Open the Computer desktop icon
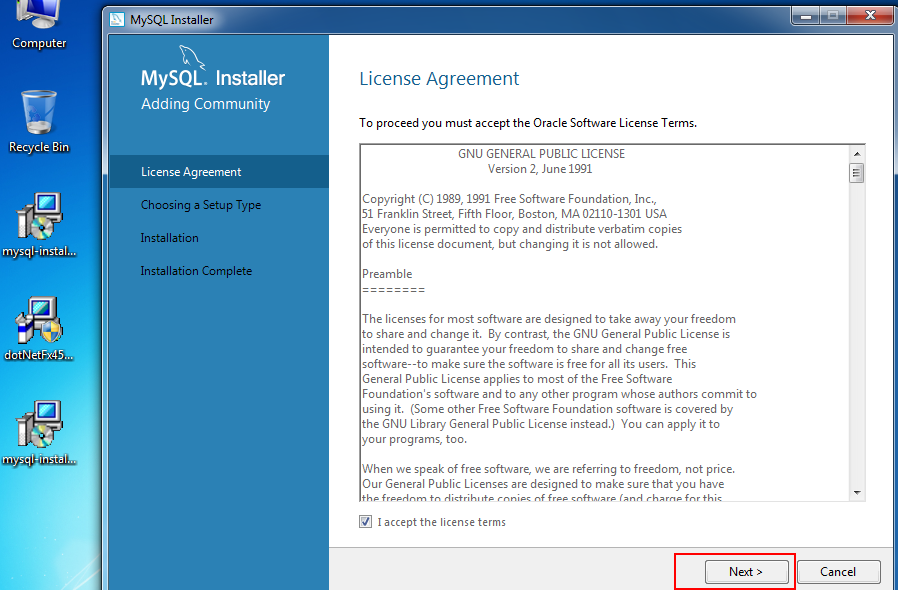The width and height of the screenshot is (898, 590). pos(39,23)
